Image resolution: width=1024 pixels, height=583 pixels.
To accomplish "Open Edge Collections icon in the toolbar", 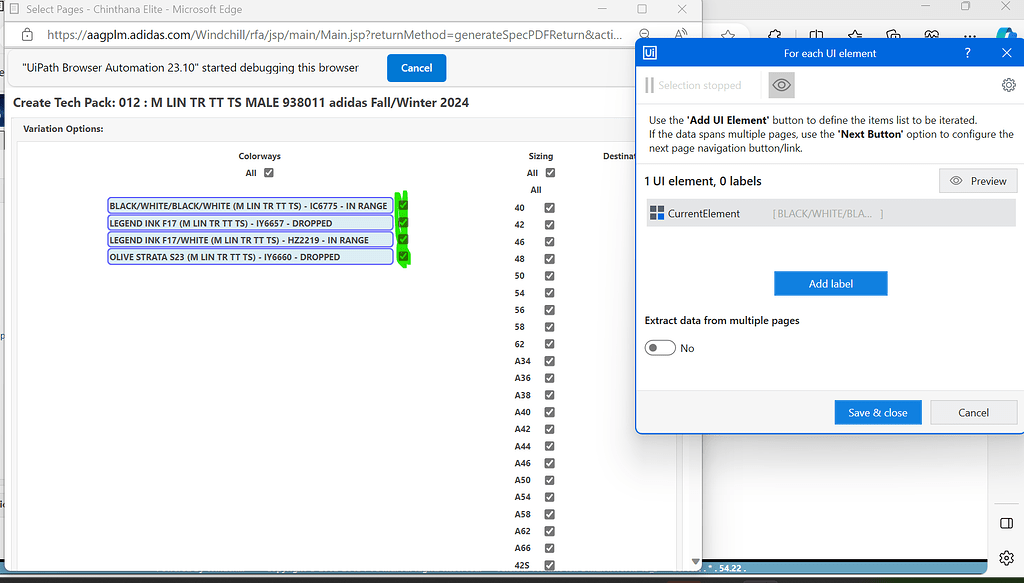I will coord(892,33).
